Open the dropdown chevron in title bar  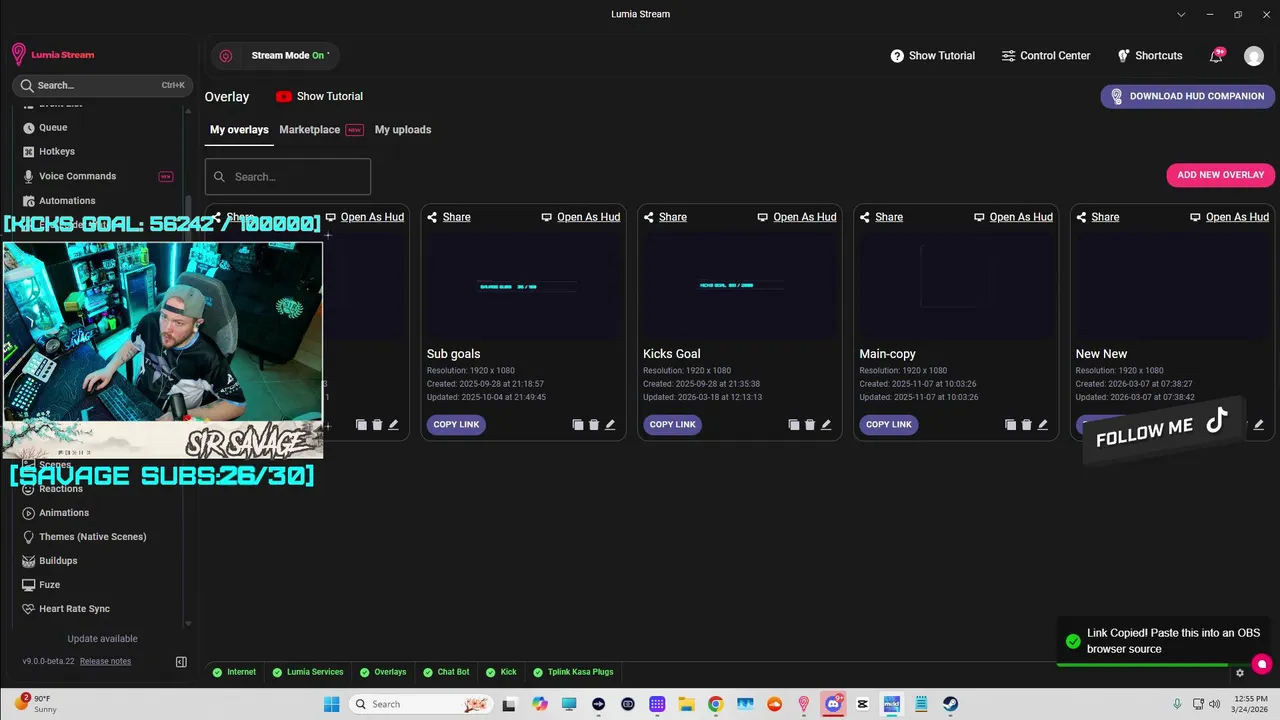pos(1181,14)
